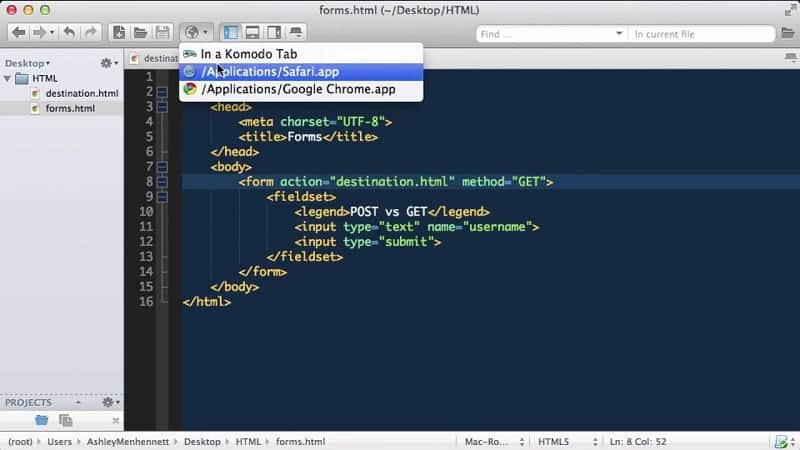Click the Undo toolbar icon
This screenshot has height=450, width=800.
click(69, 33)
